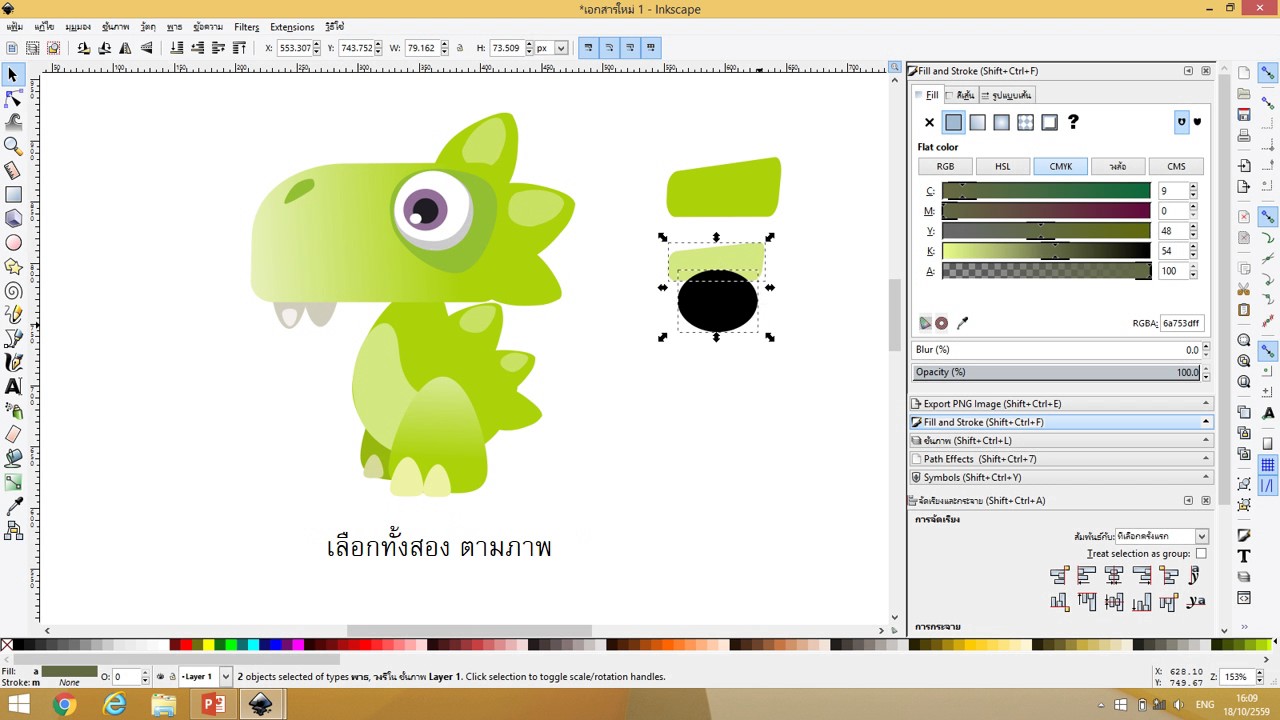This screenshot has width=1280, height=720.
Task: Set fill to no paint (X)
Action: (929, 122)
